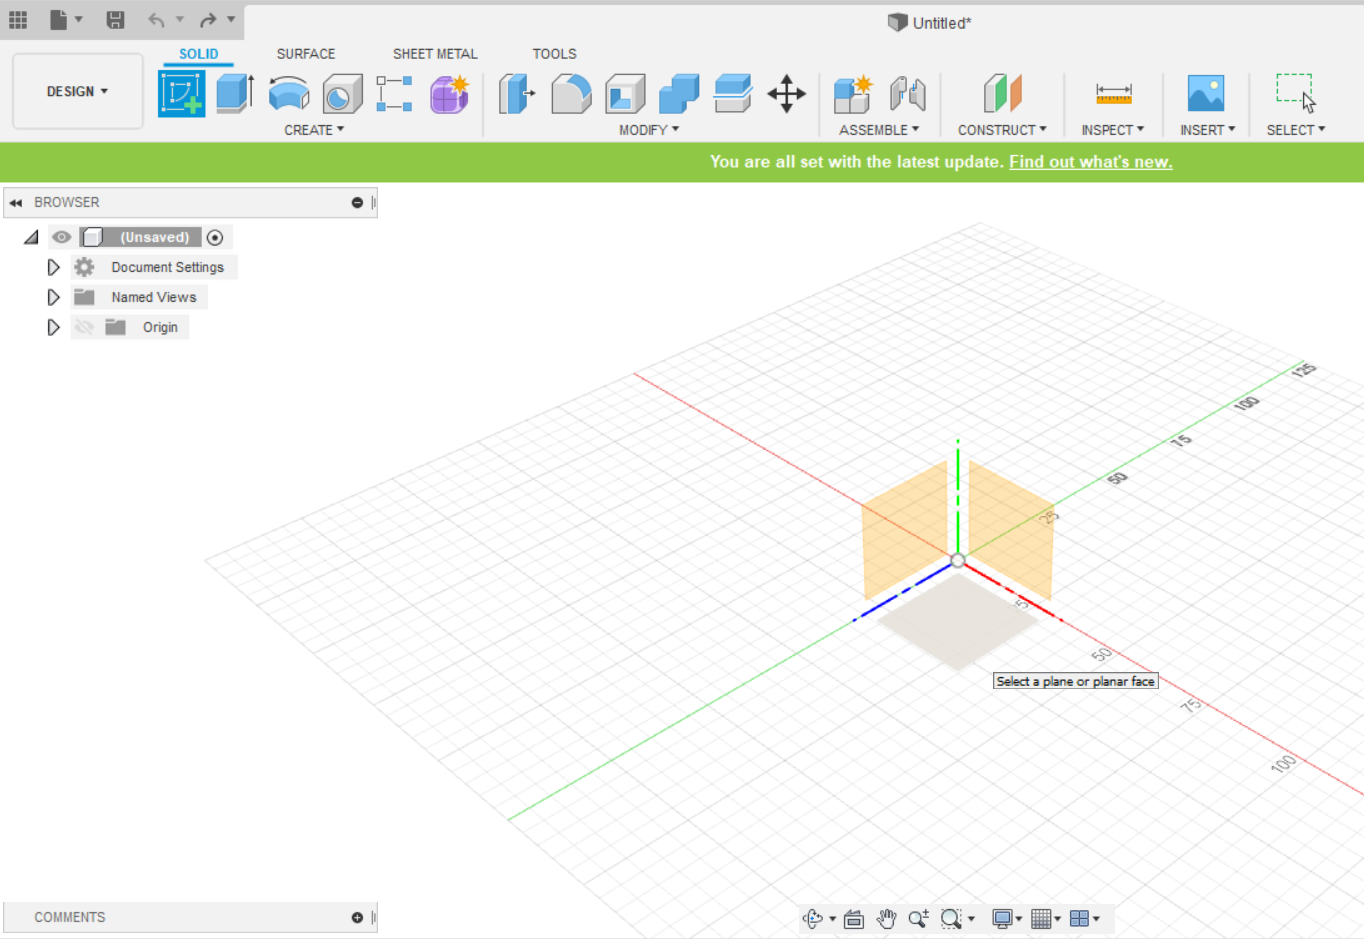Click the Browser panel round options icon
The image size is (1364, 939).
click(357, 203)
